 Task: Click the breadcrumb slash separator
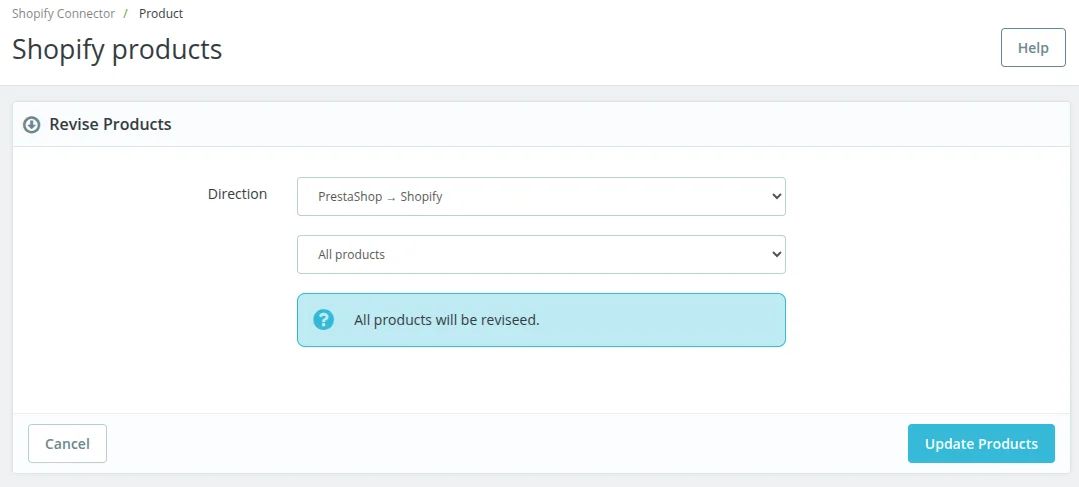(x=126, y=14)
